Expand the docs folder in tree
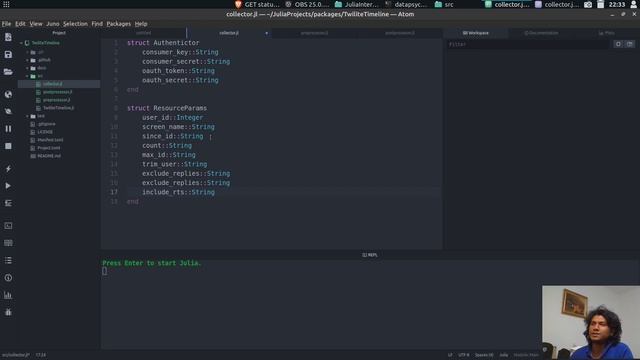The width and height of the screenshot is (640, 360). [x=27, y=68]
